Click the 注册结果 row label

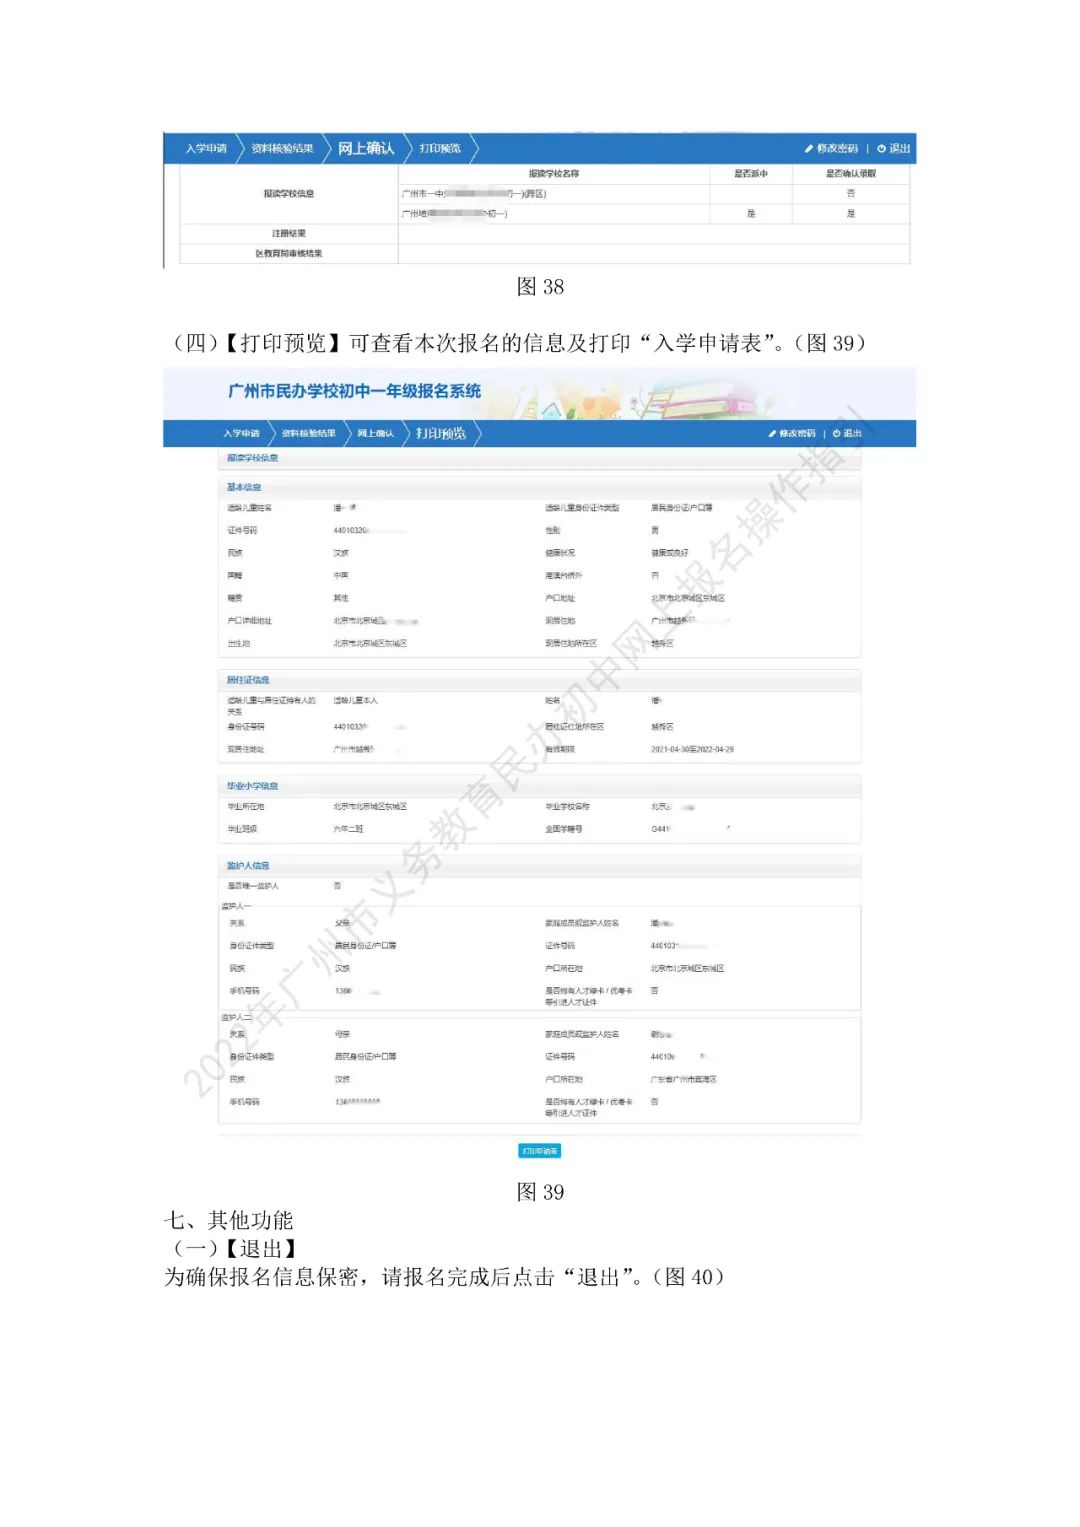[x=289, y=234]
